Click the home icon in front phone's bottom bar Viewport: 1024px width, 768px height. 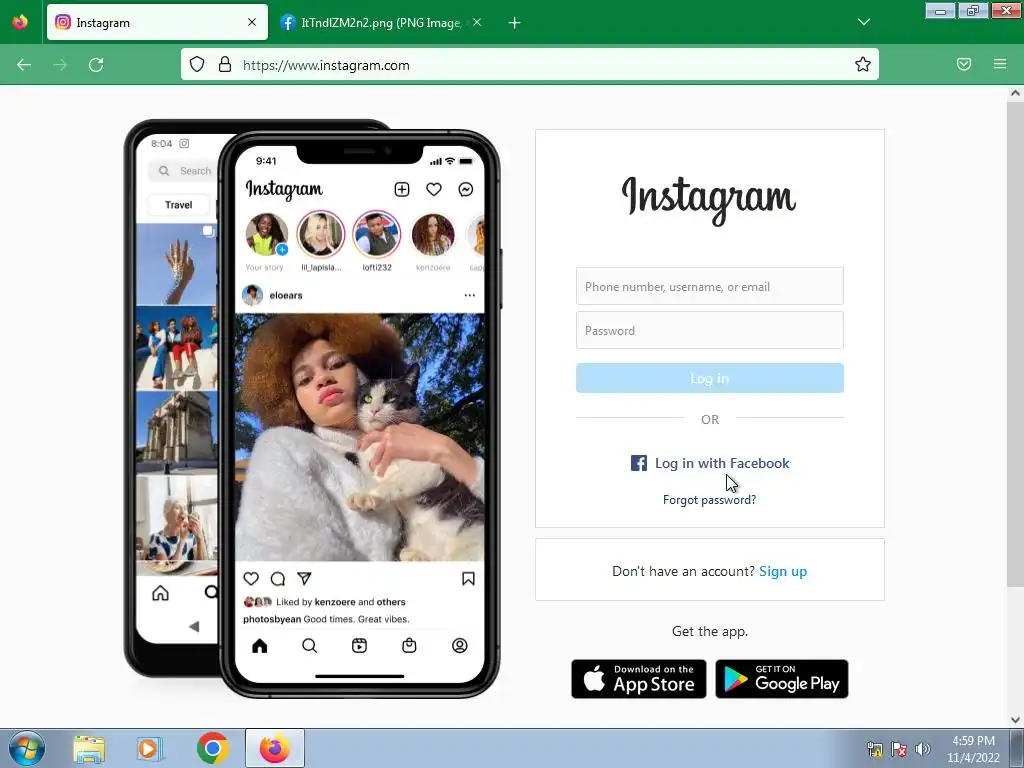pyautogui.click(x=260, y=646)
